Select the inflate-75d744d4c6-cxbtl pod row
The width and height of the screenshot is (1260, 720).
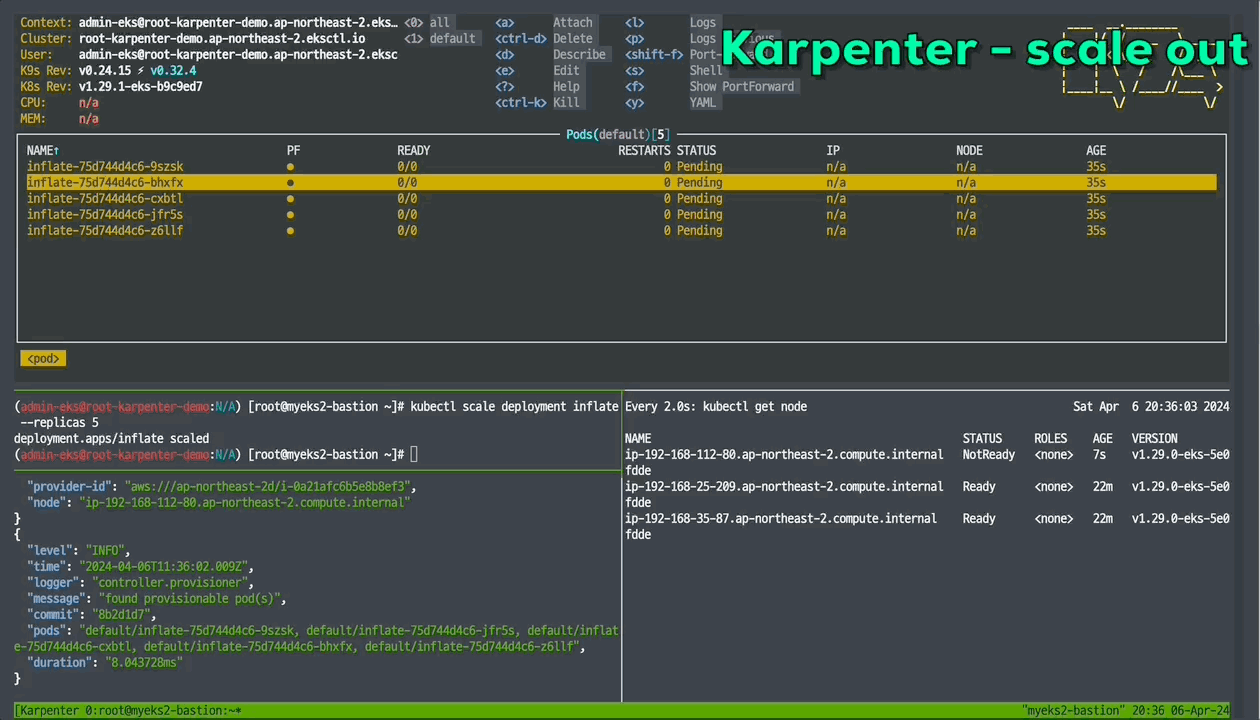[621, 198]
